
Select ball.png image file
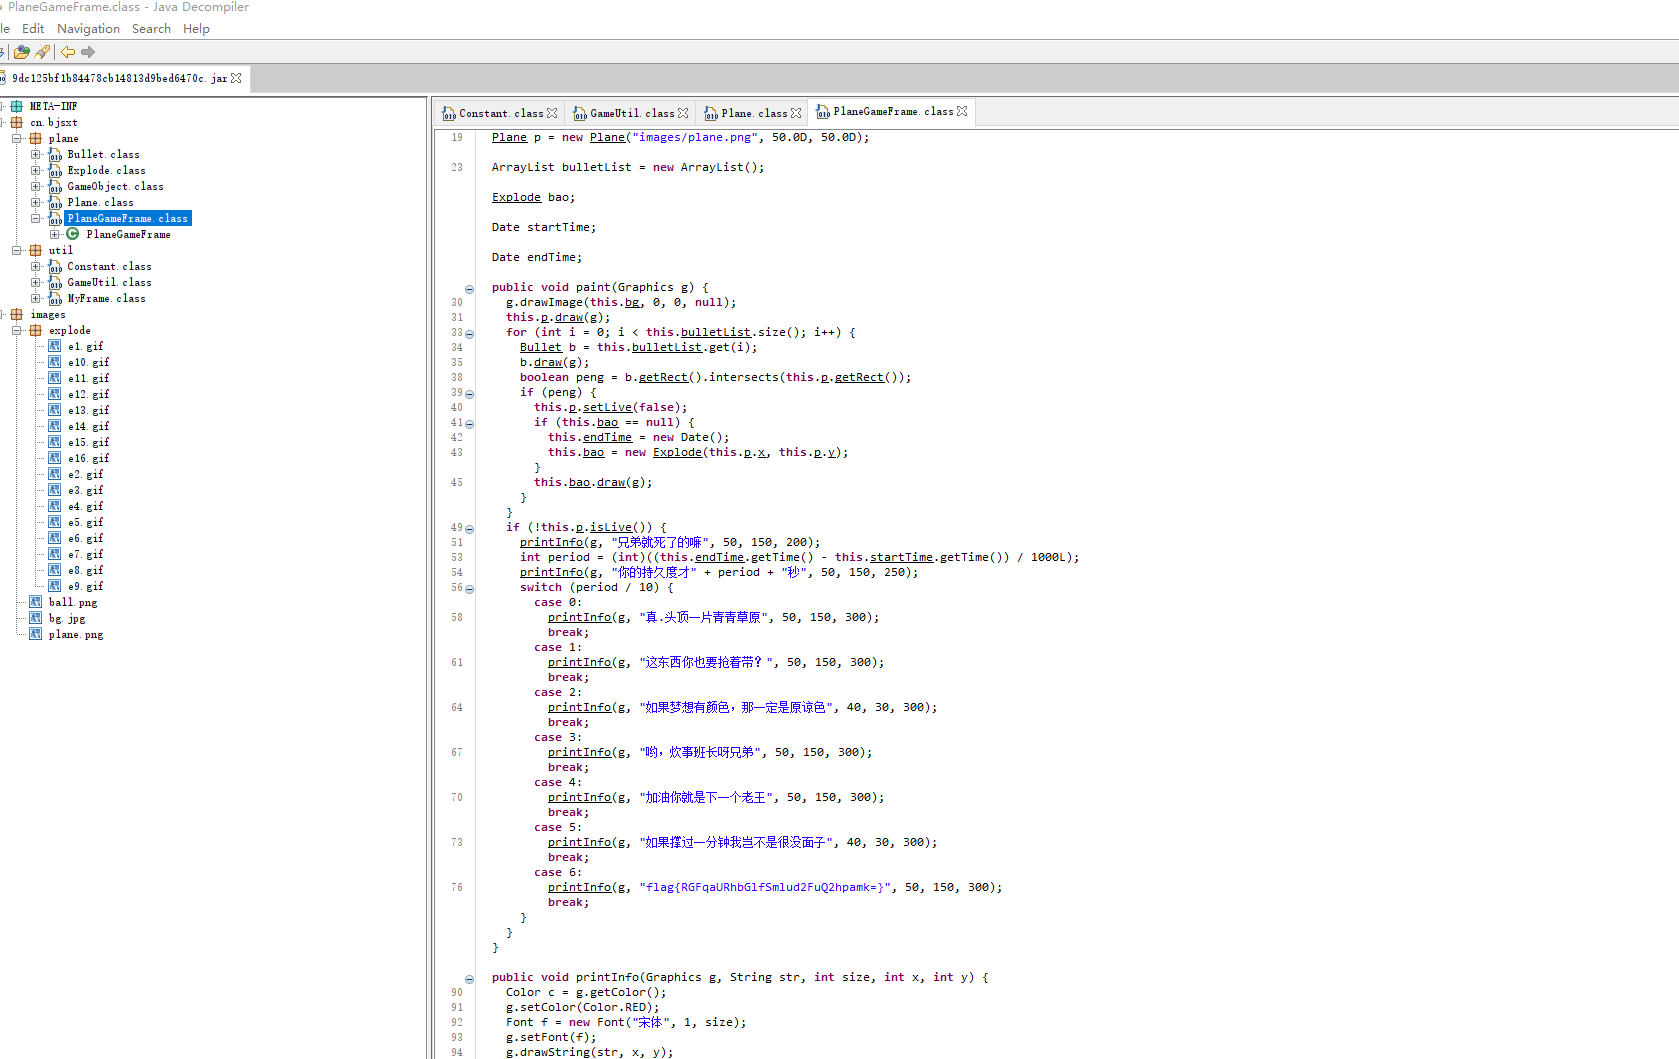point(72,603)
